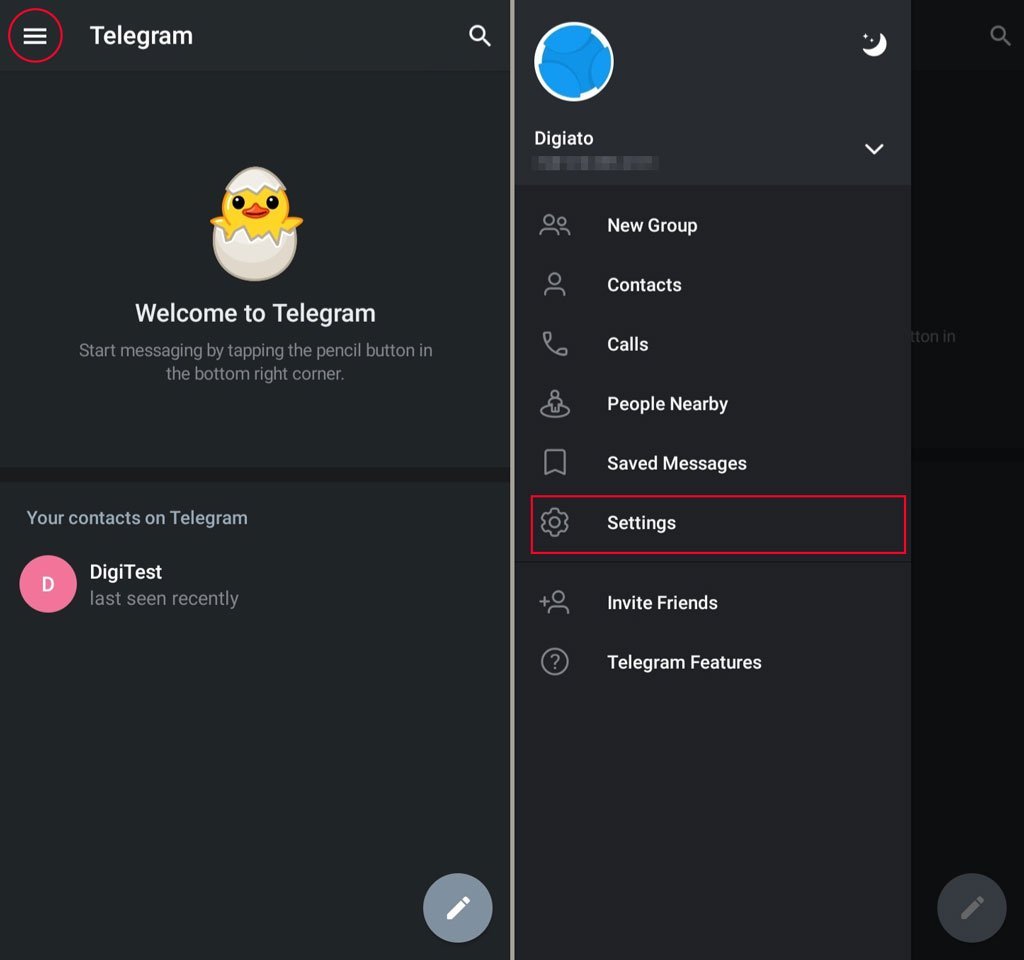The width and height of the screenshot is (1024, 960).
Task: Click the Settings gear icon
Action: 554,522
